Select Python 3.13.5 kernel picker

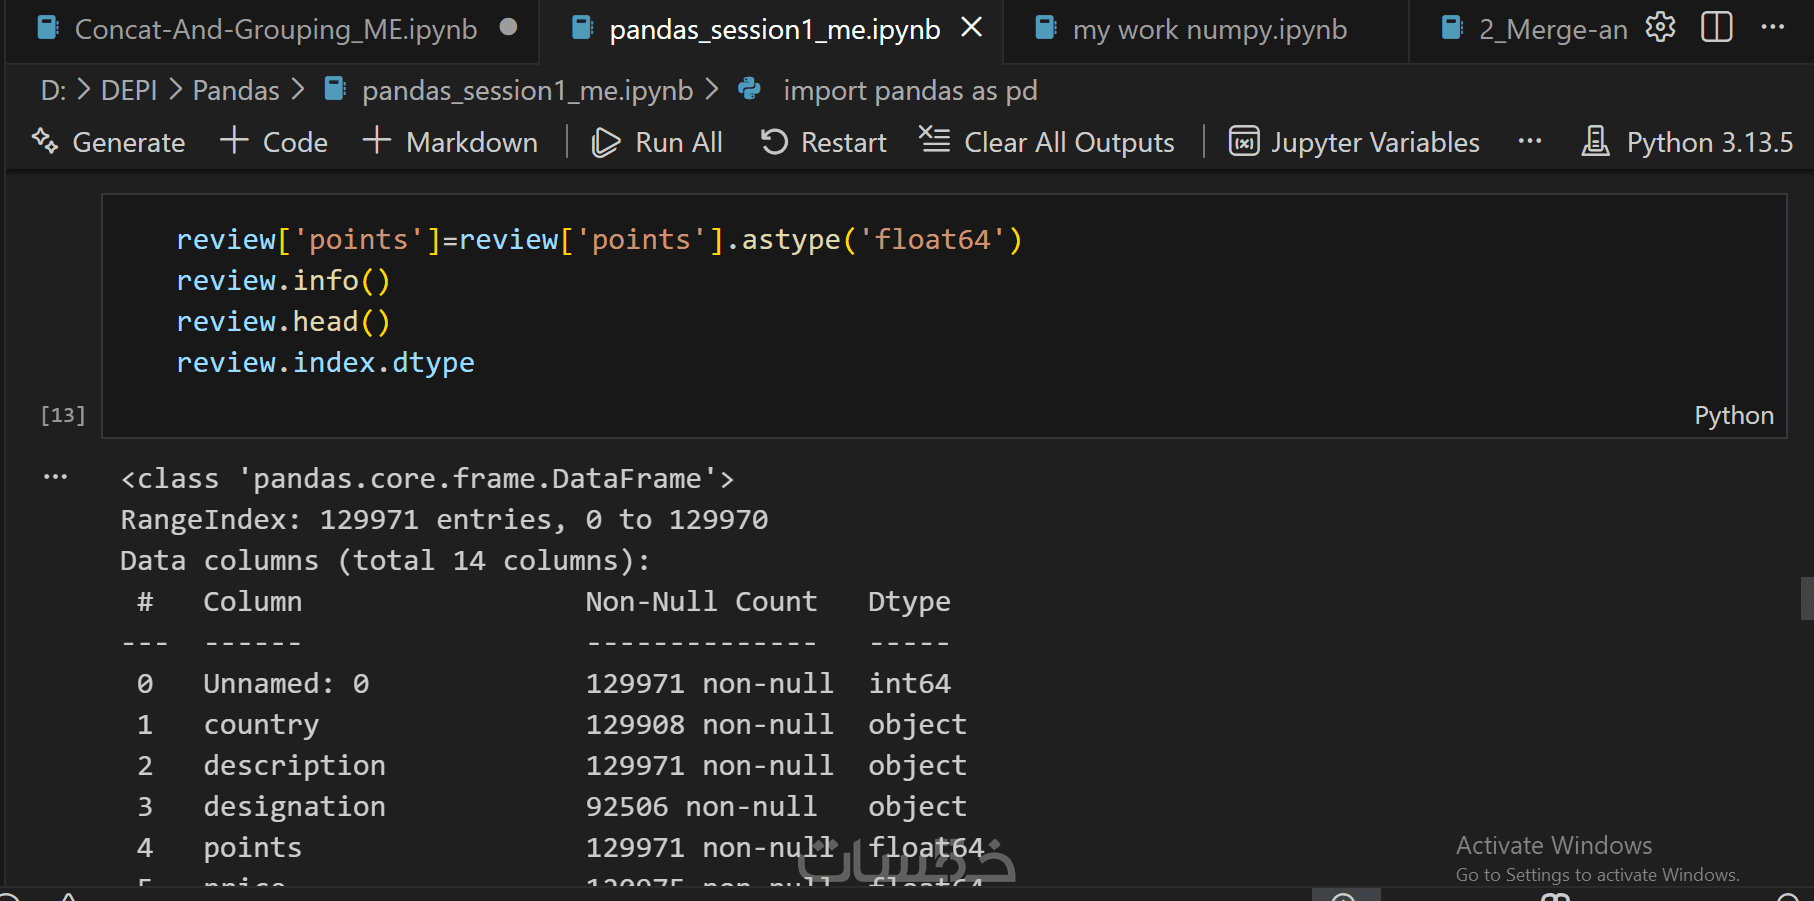1688,142
